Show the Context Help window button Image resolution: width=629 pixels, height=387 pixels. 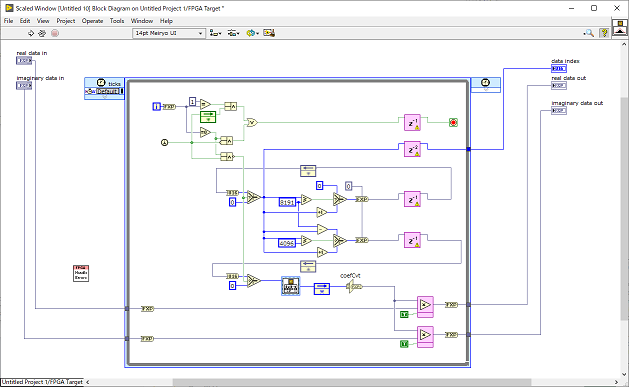tap(604, 33)
